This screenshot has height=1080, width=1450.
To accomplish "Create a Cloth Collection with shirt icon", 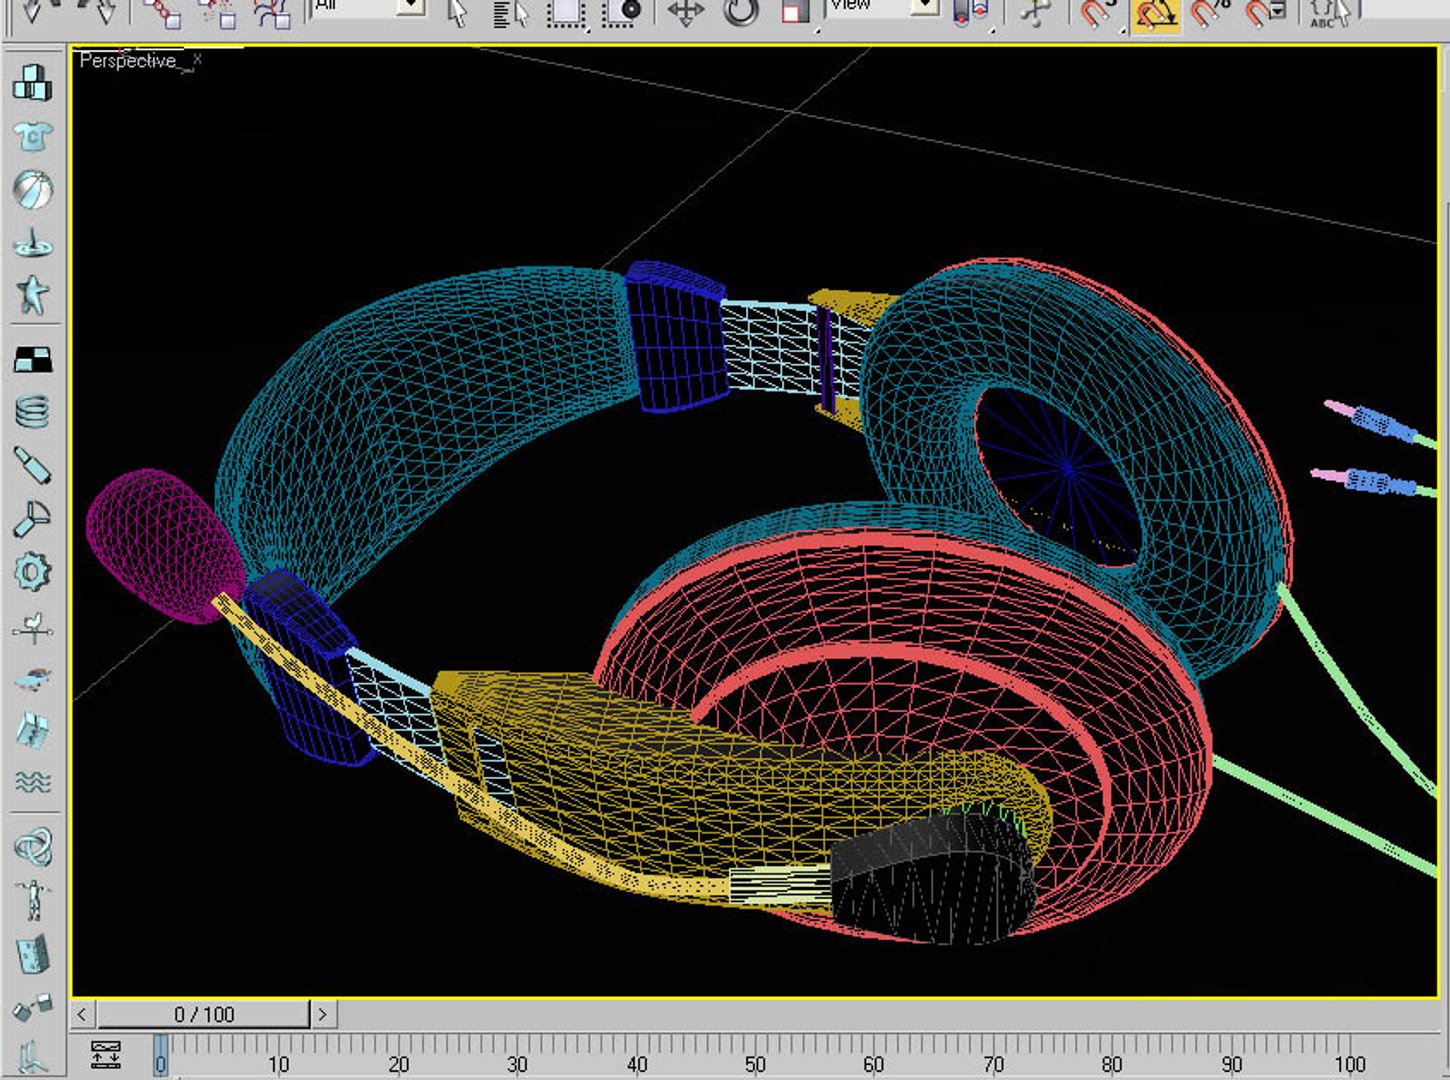I will coord(32,136).
